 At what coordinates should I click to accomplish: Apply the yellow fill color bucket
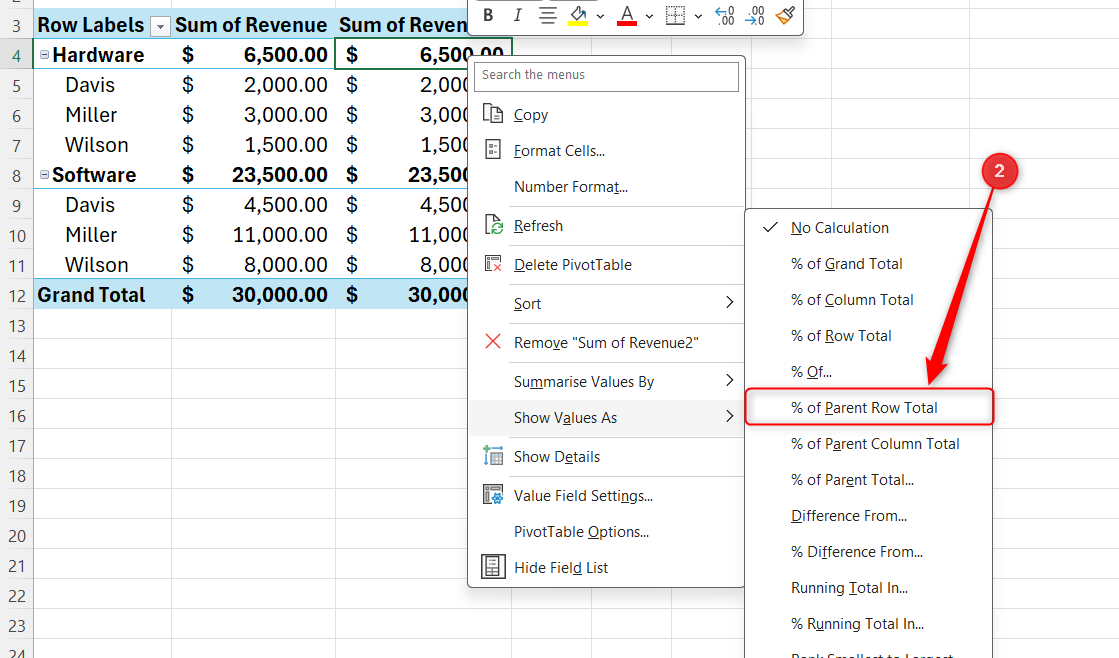578,15
